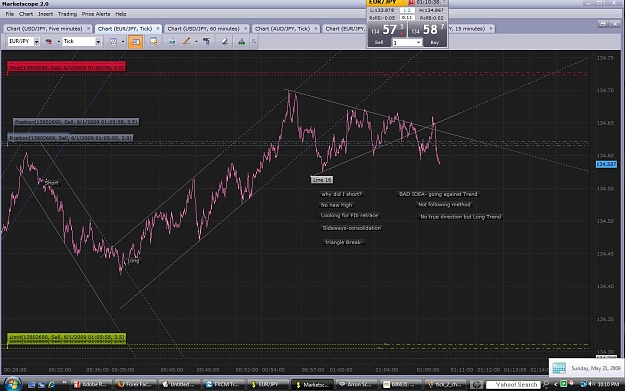Screen dimensions: 625x391
Task: Click the 'why did I short?' annotation
Action: click(x=341, y=194)
